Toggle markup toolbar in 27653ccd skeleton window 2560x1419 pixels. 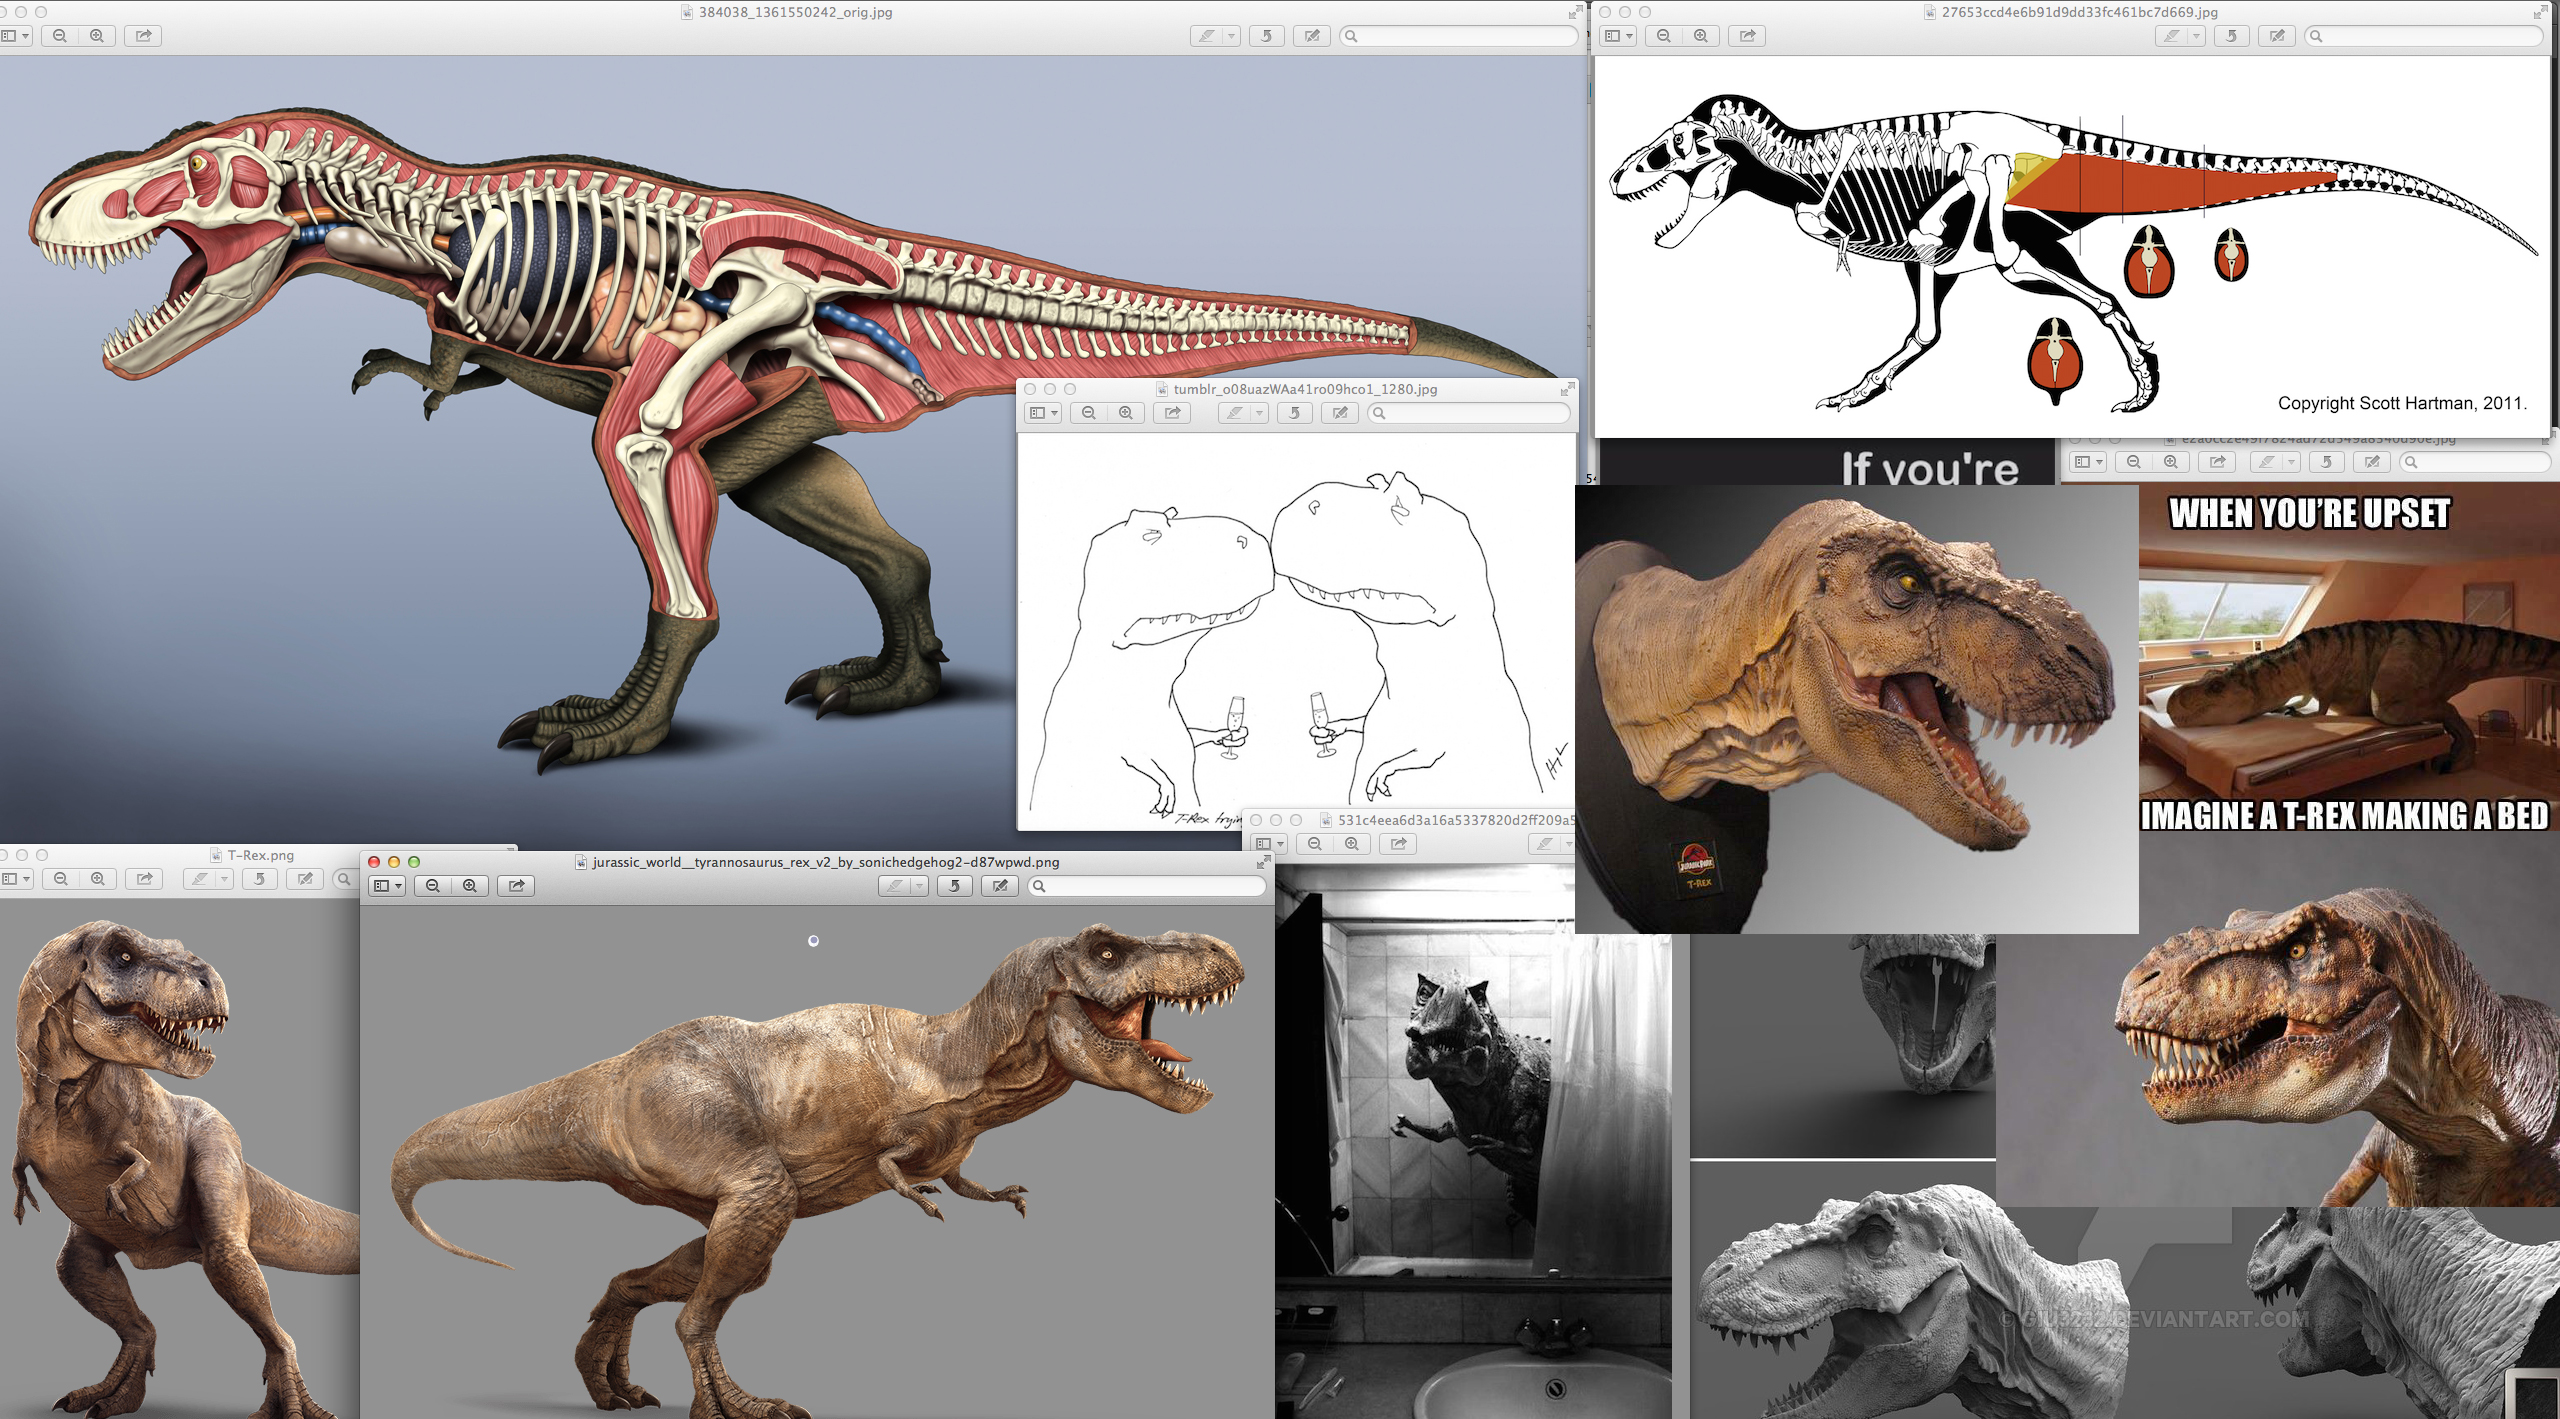2277,36
